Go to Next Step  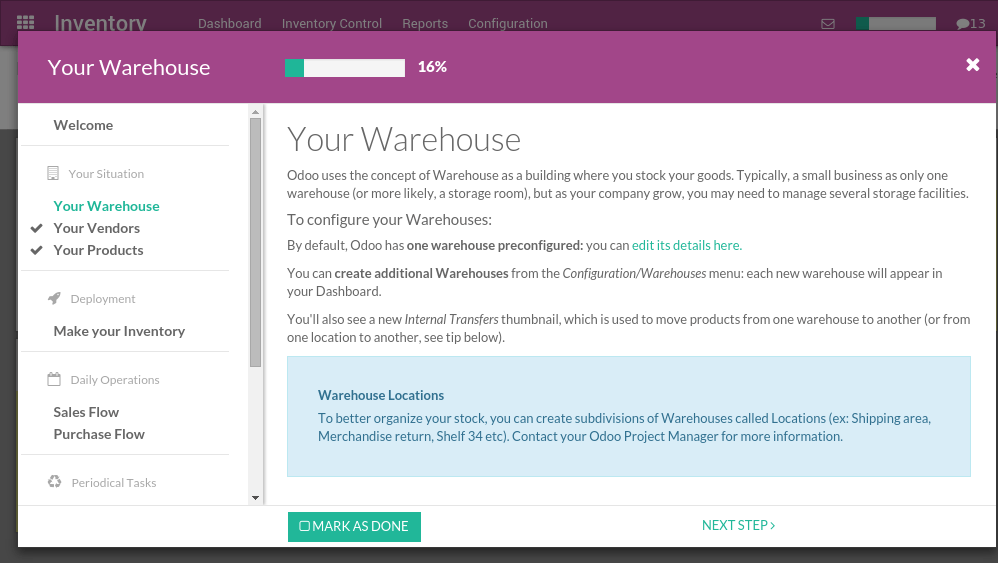(x=738, y=525)
